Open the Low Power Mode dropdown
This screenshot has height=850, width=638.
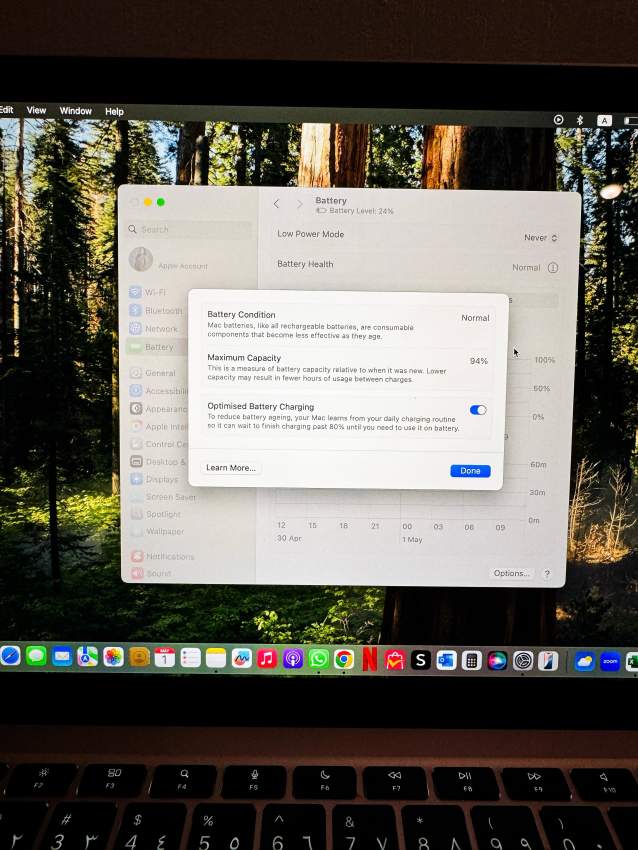[x=541, y=238]
